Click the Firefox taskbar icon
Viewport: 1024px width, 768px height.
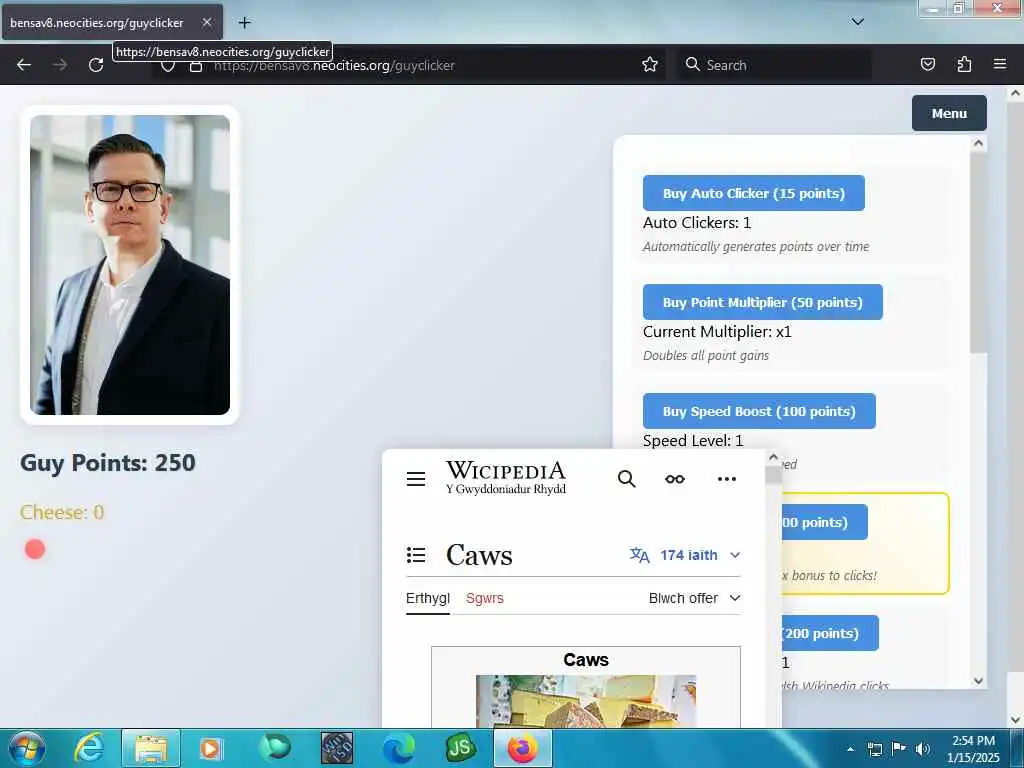(x=522, y=748)
